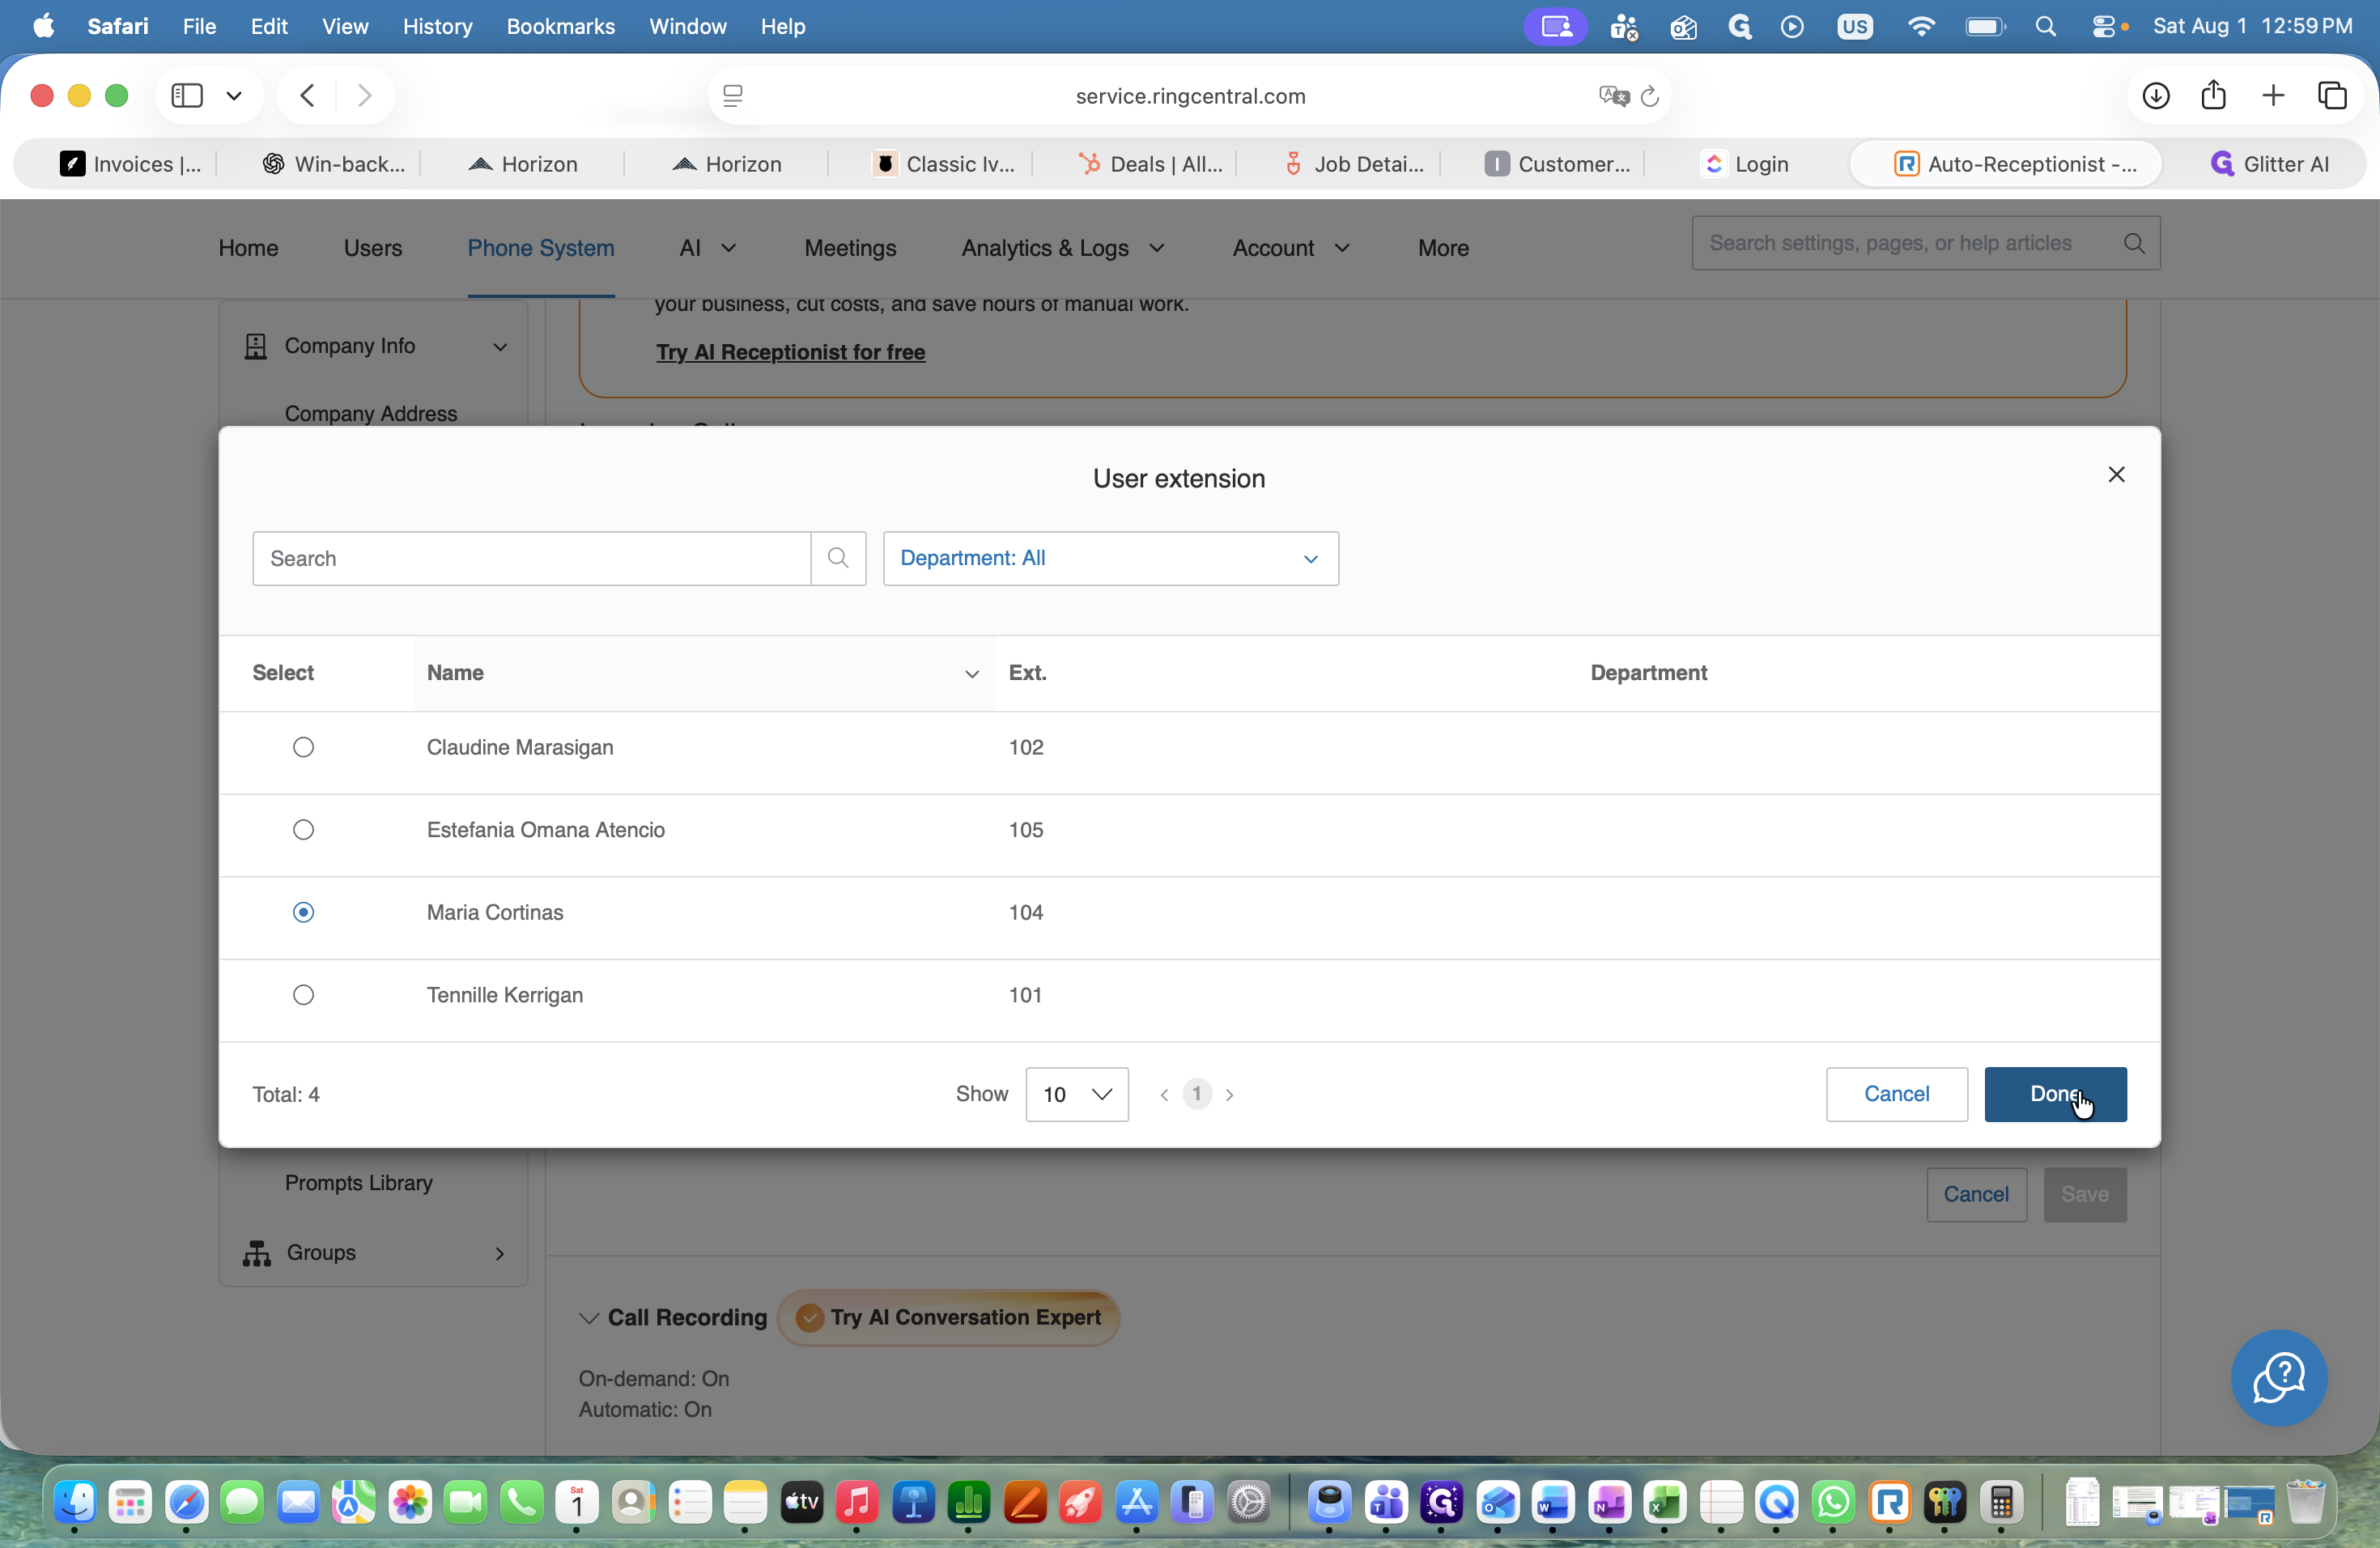
Task: Click the search magnifier in the dialog
Action: [838, 558]
